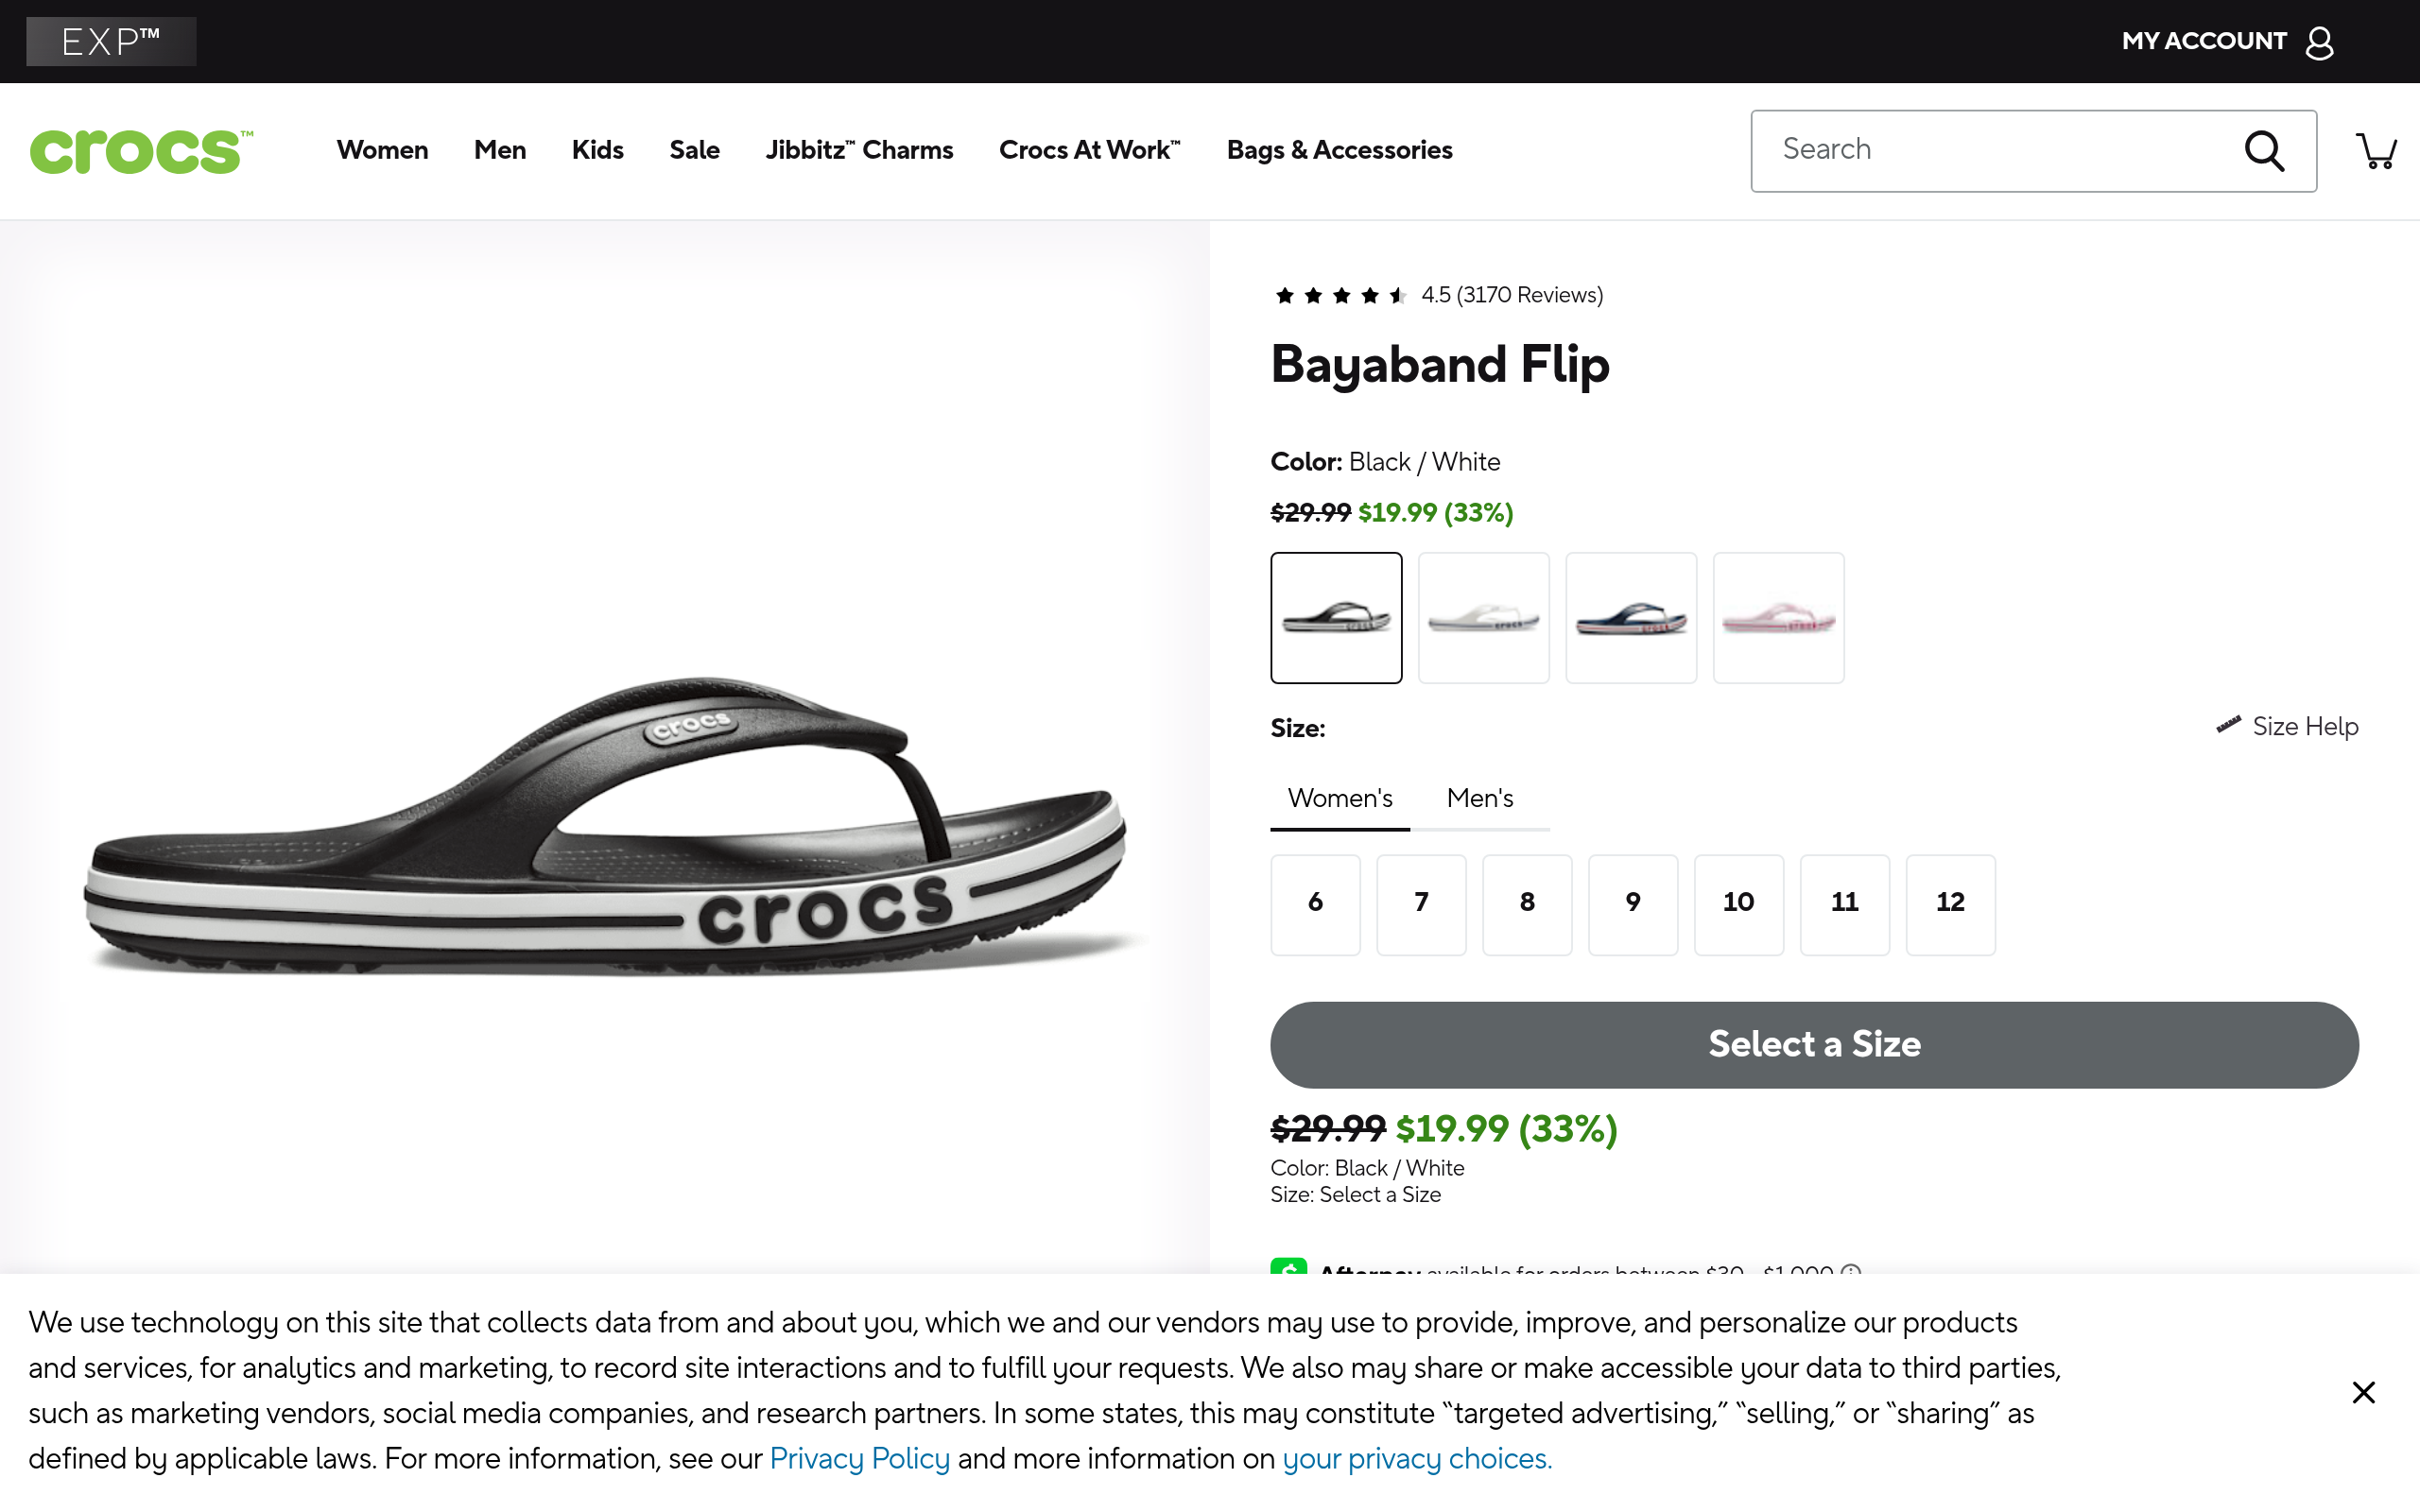Viewport: 2420px width, 1512px height.
Task: Dismiss the privacy notice with X
Action: tap(2363, 1392)
